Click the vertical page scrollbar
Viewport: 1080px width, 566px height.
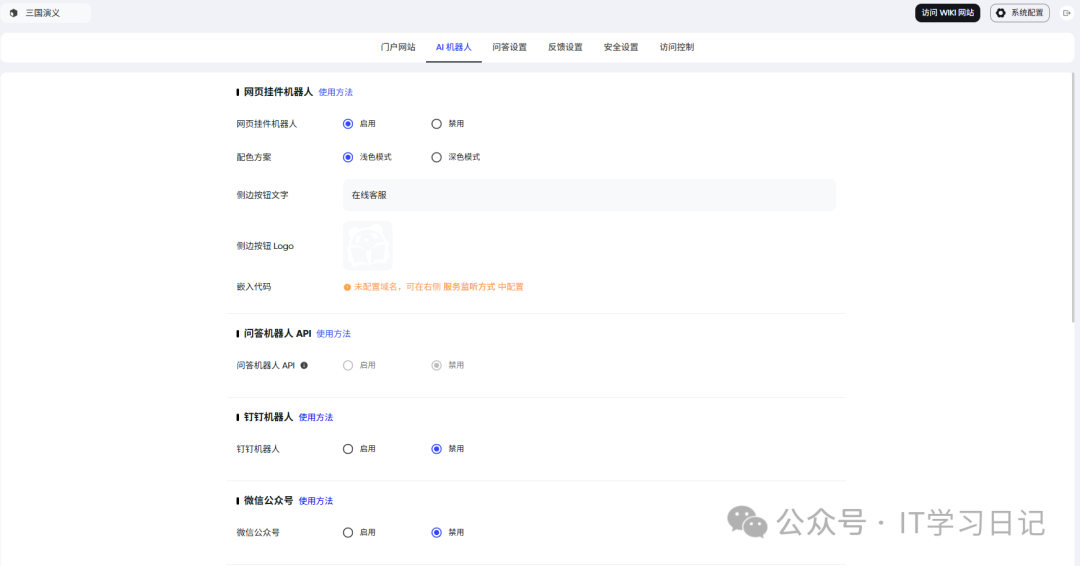pos(1073,198)
